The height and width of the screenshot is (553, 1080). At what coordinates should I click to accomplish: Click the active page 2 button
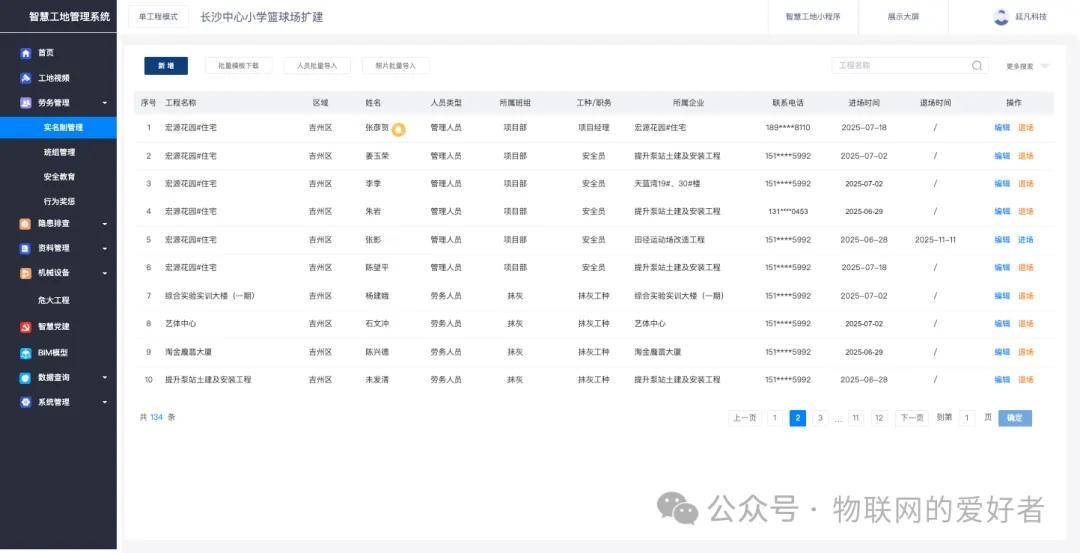pos(798,418)
